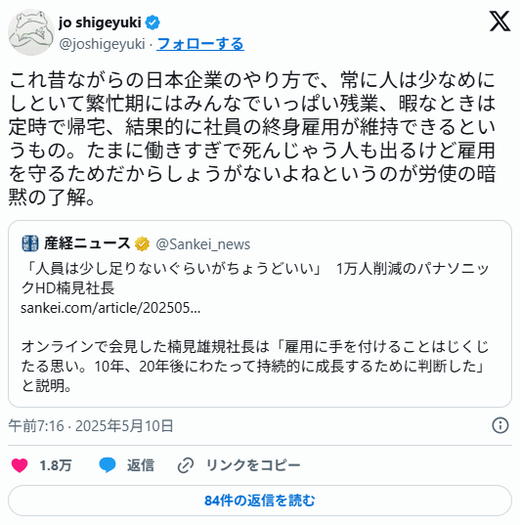Open the sankei.com/article link in quoted tweet
The height and width of the screenshot is (525, 520).
point(110,308)
